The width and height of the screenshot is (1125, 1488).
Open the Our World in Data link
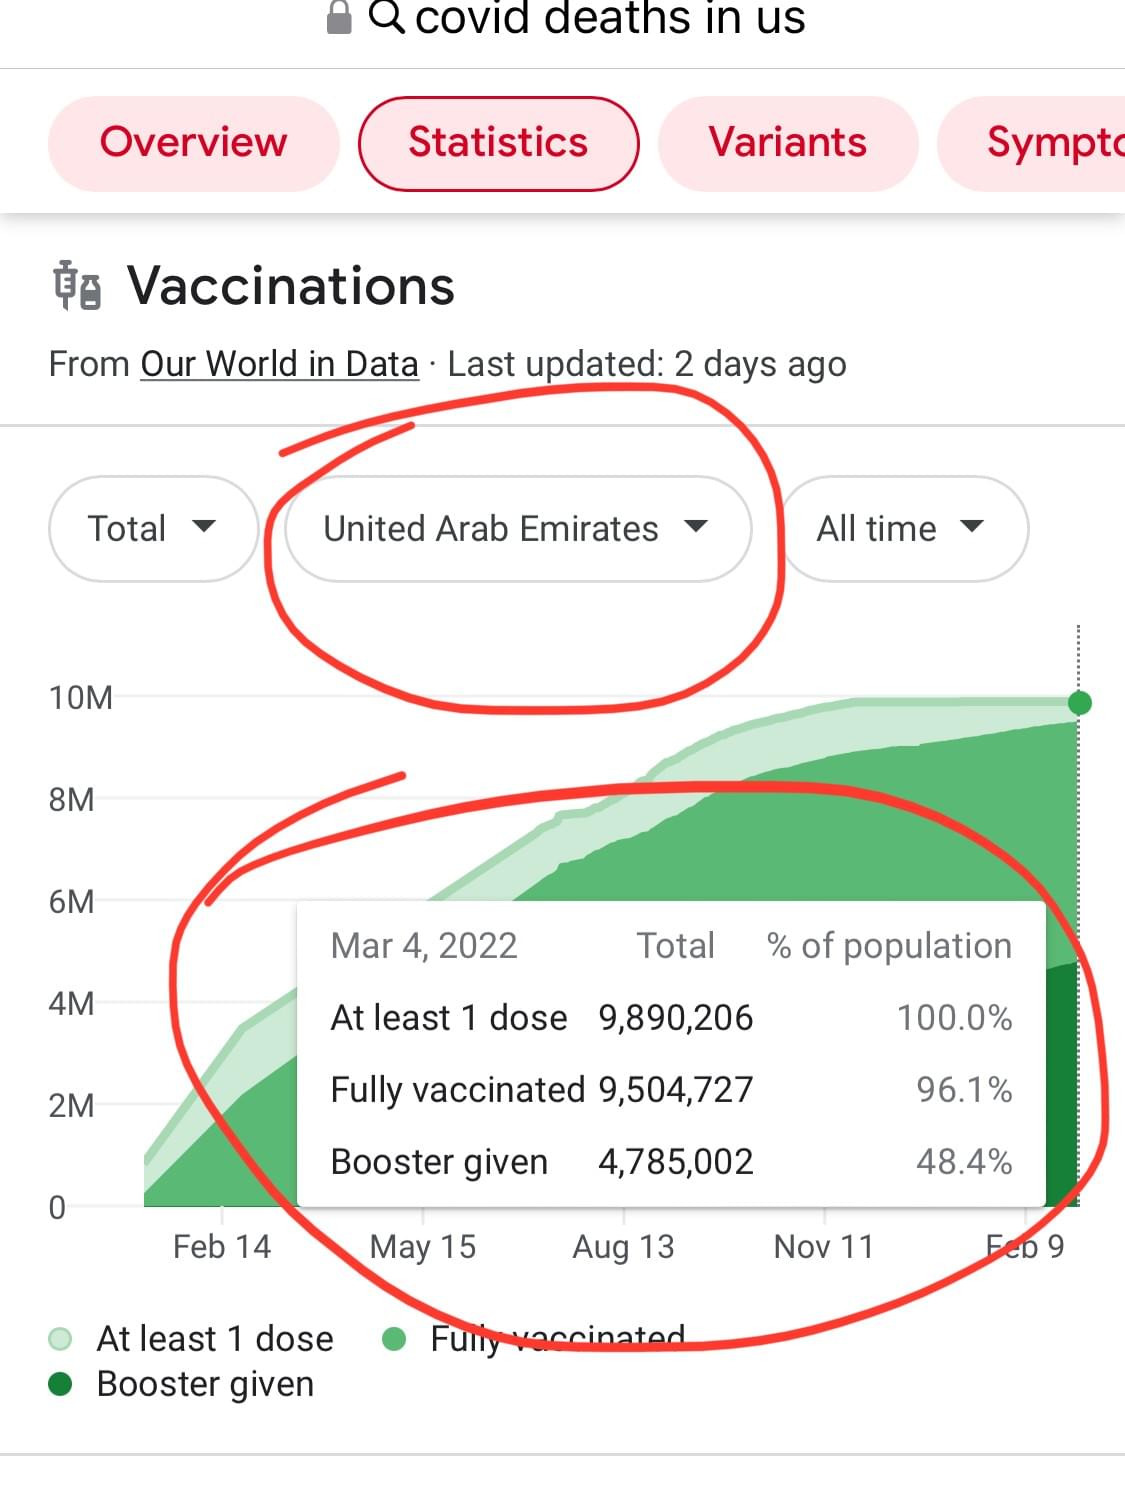(x=279, y=364)
